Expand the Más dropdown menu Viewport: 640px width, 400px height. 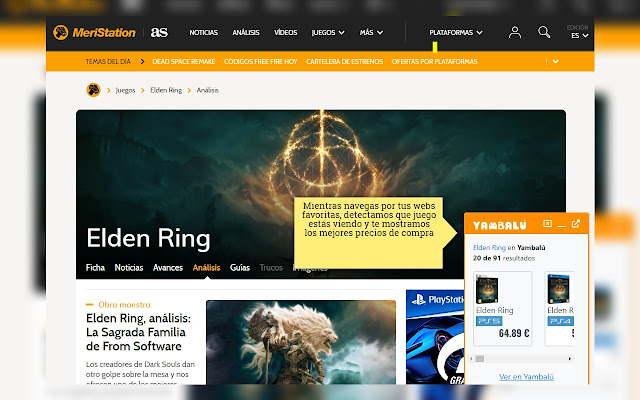pyautogui.click(x=371, y=32)
